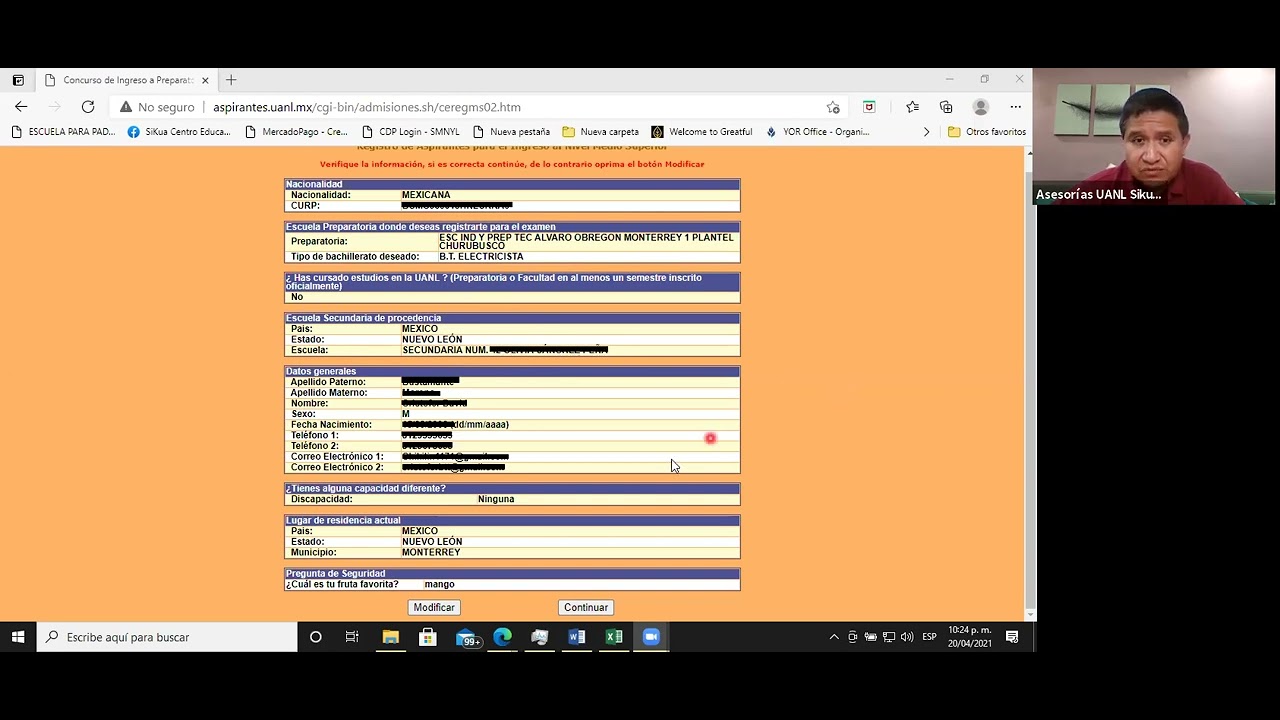Open Cortana circle icon

315,637
